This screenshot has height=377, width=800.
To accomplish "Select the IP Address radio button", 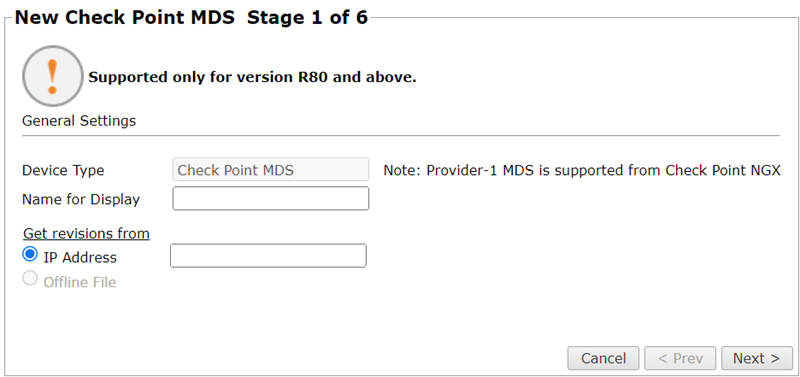I will click(x=30, y=254).
